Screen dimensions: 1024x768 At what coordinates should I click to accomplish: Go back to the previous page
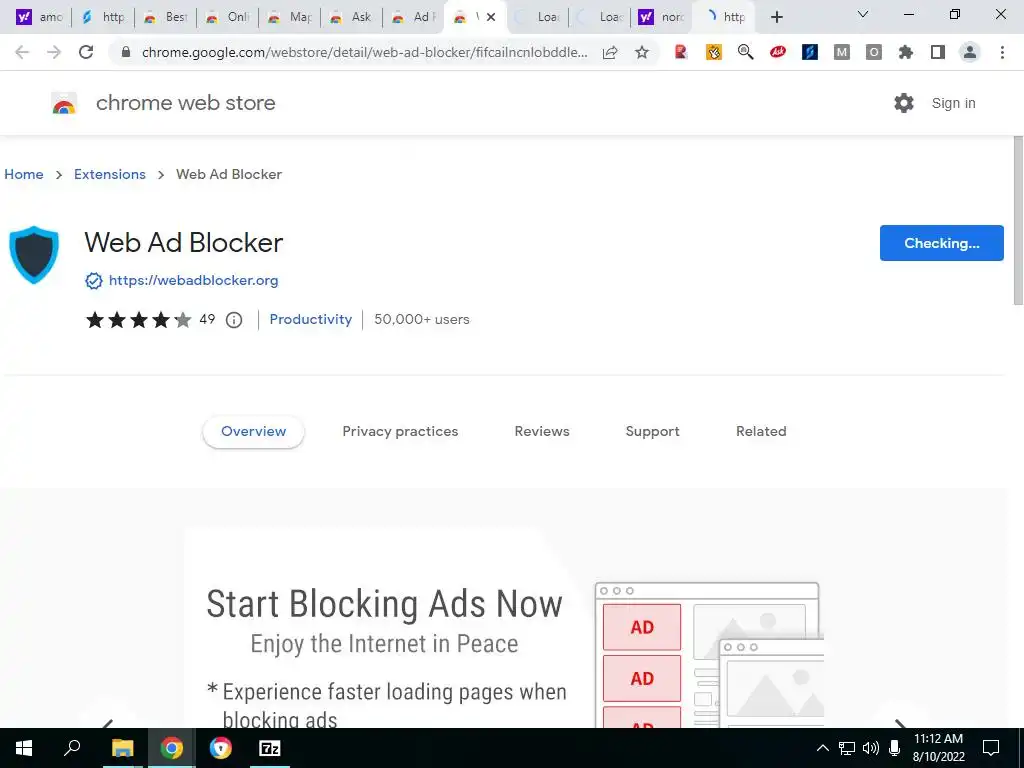coord(22,52)
